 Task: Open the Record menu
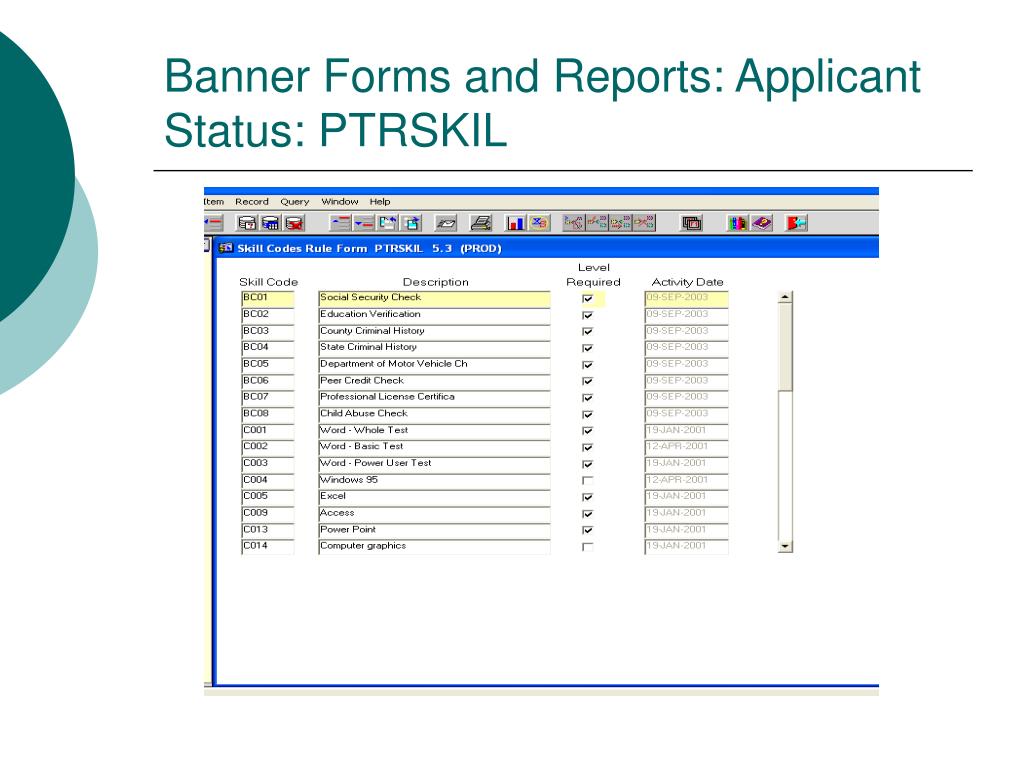click(251, 202)
